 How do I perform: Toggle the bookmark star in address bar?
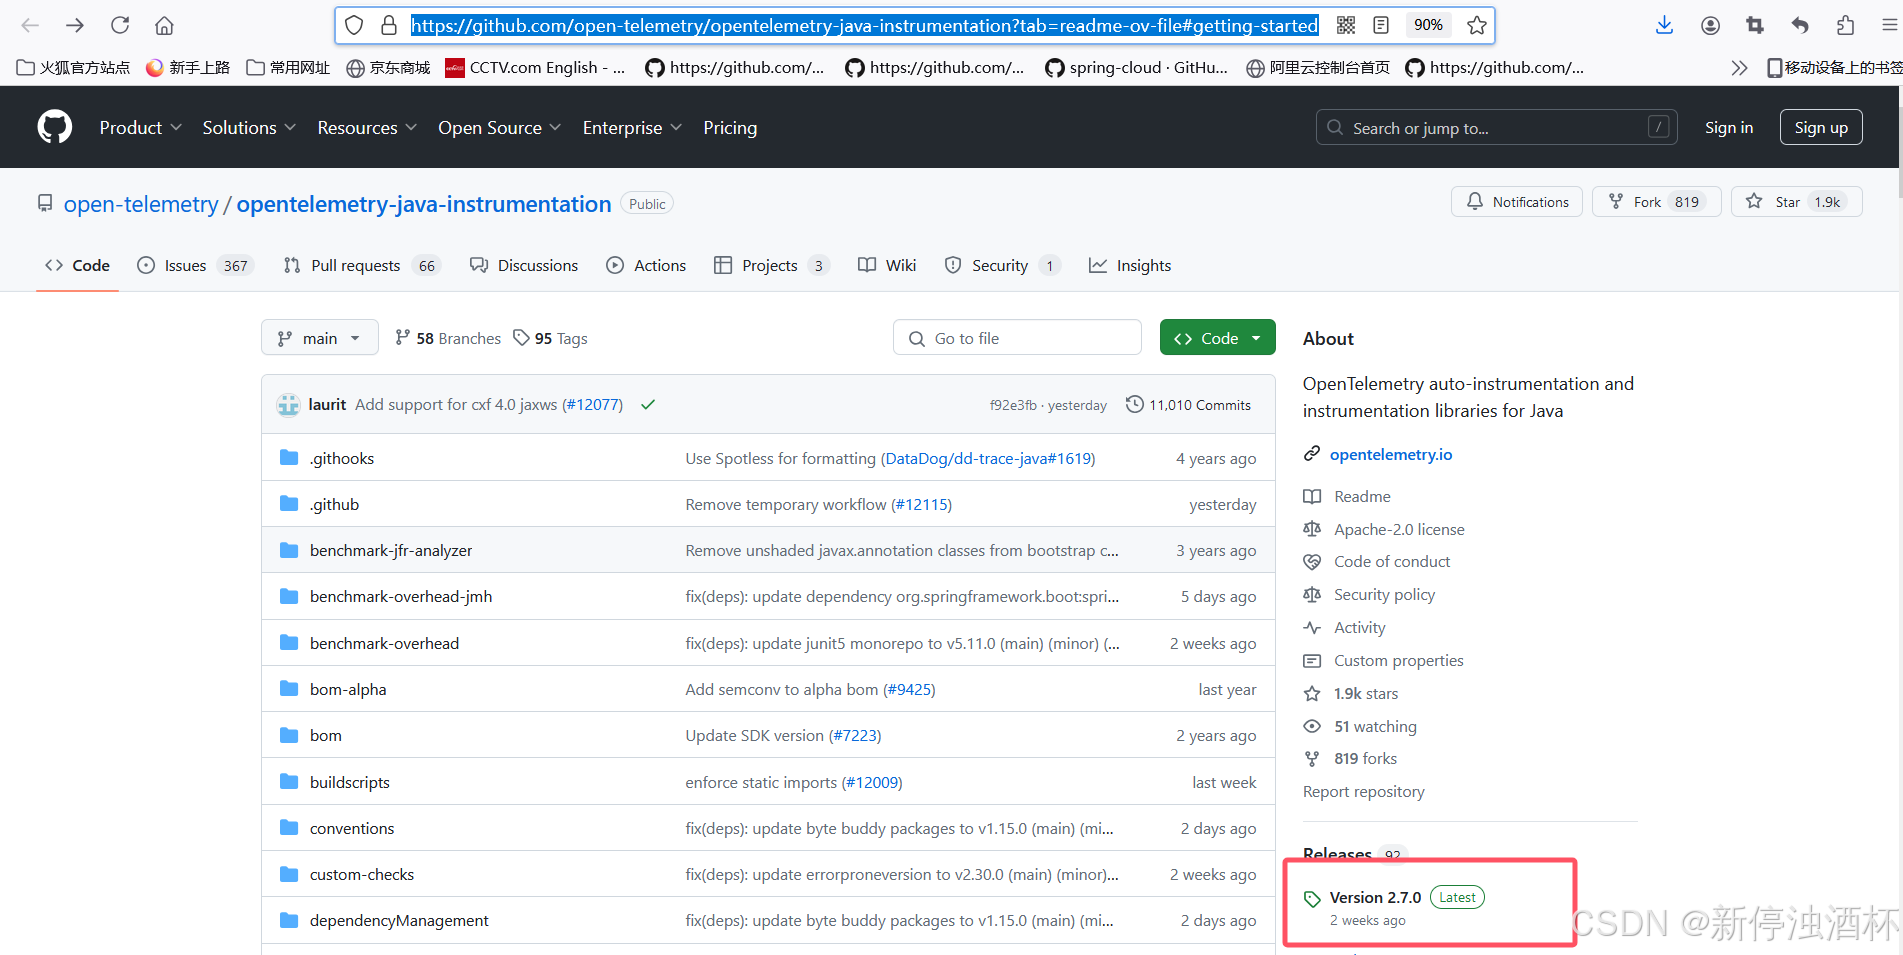[x=1476, y=25]
